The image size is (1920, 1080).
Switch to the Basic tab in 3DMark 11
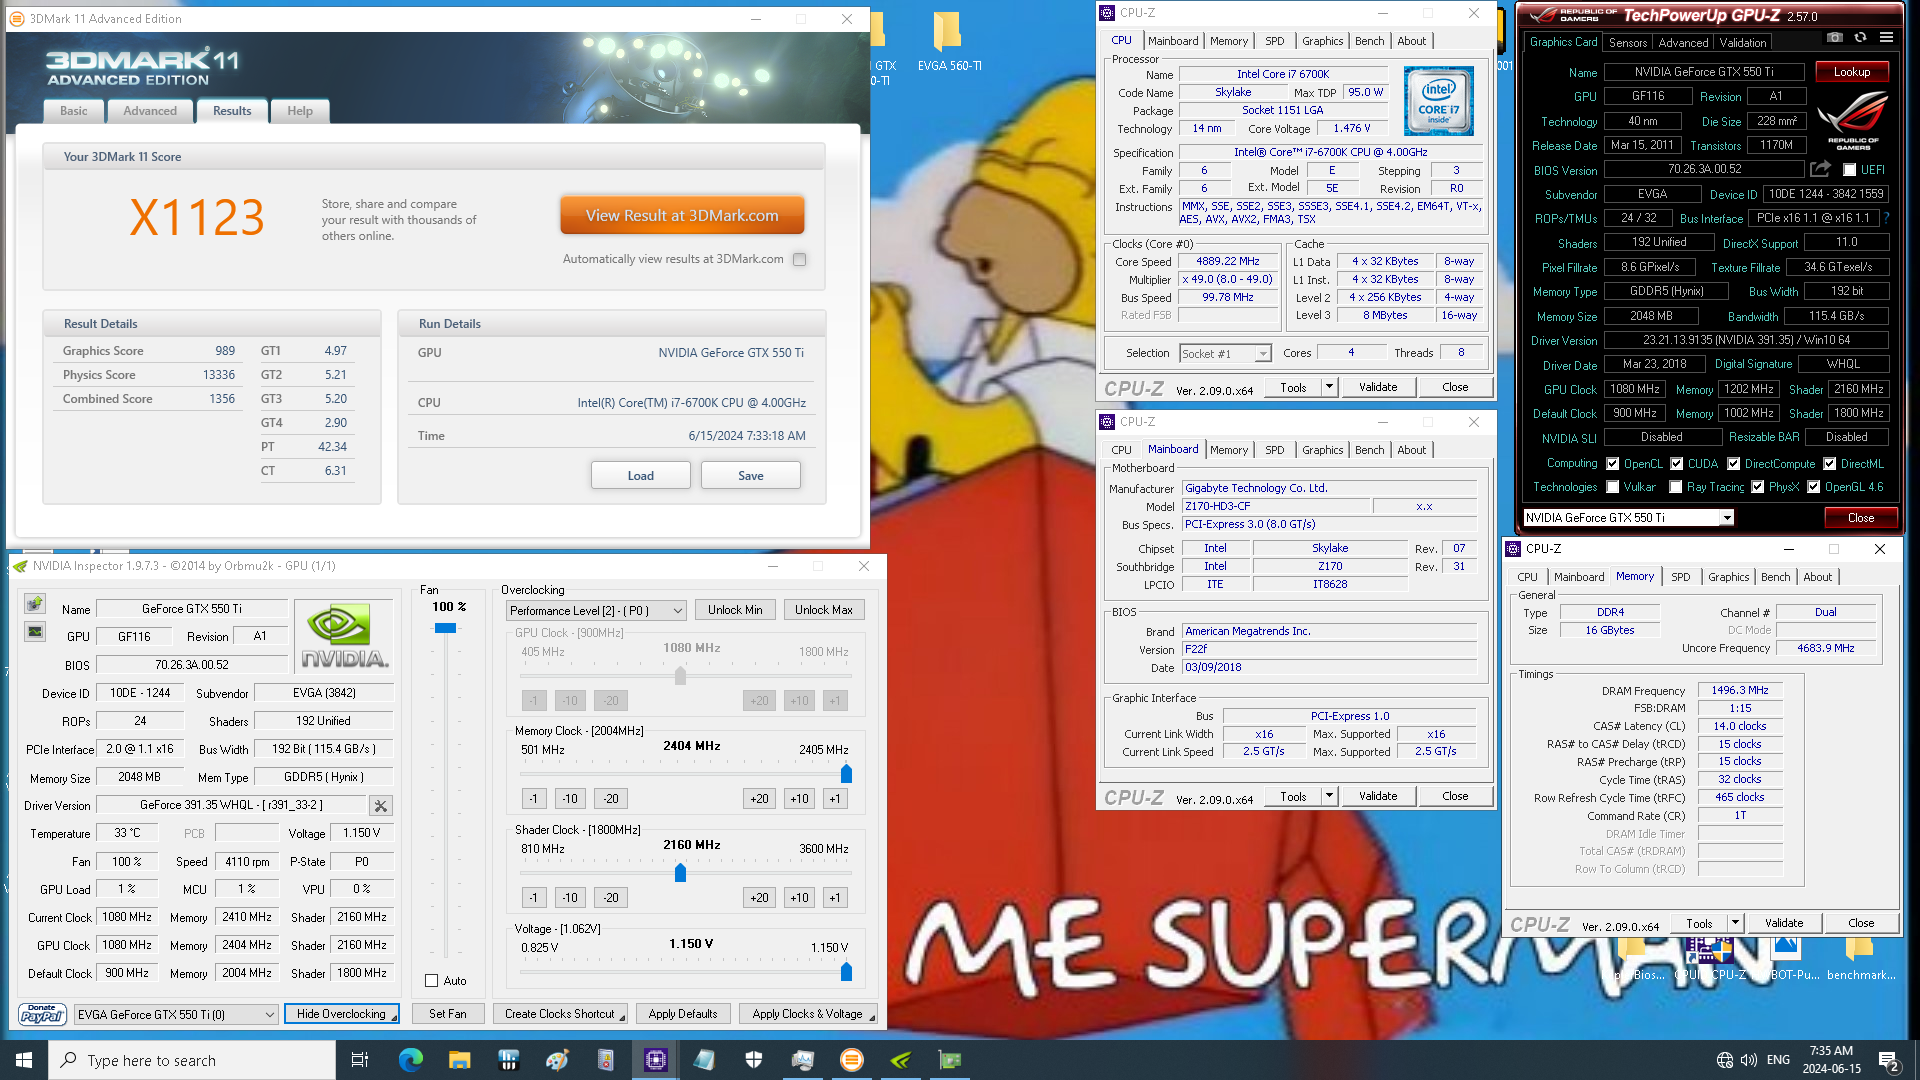[74, 111]
